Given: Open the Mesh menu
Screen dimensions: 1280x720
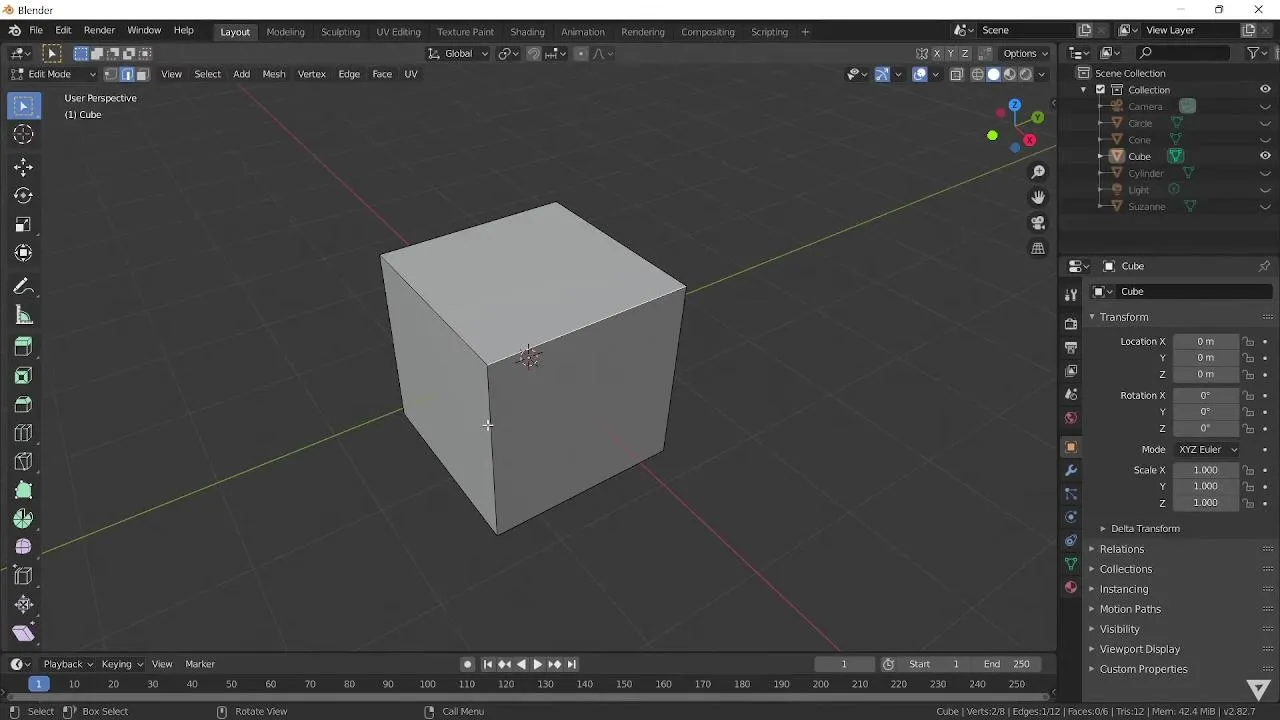Looking at the screenshot, I should tap(274, 74).
